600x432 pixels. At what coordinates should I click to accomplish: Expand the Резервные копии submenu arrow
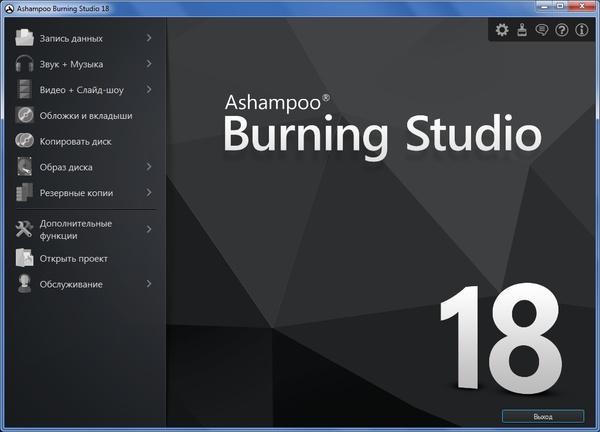click(x=148, y=192)
